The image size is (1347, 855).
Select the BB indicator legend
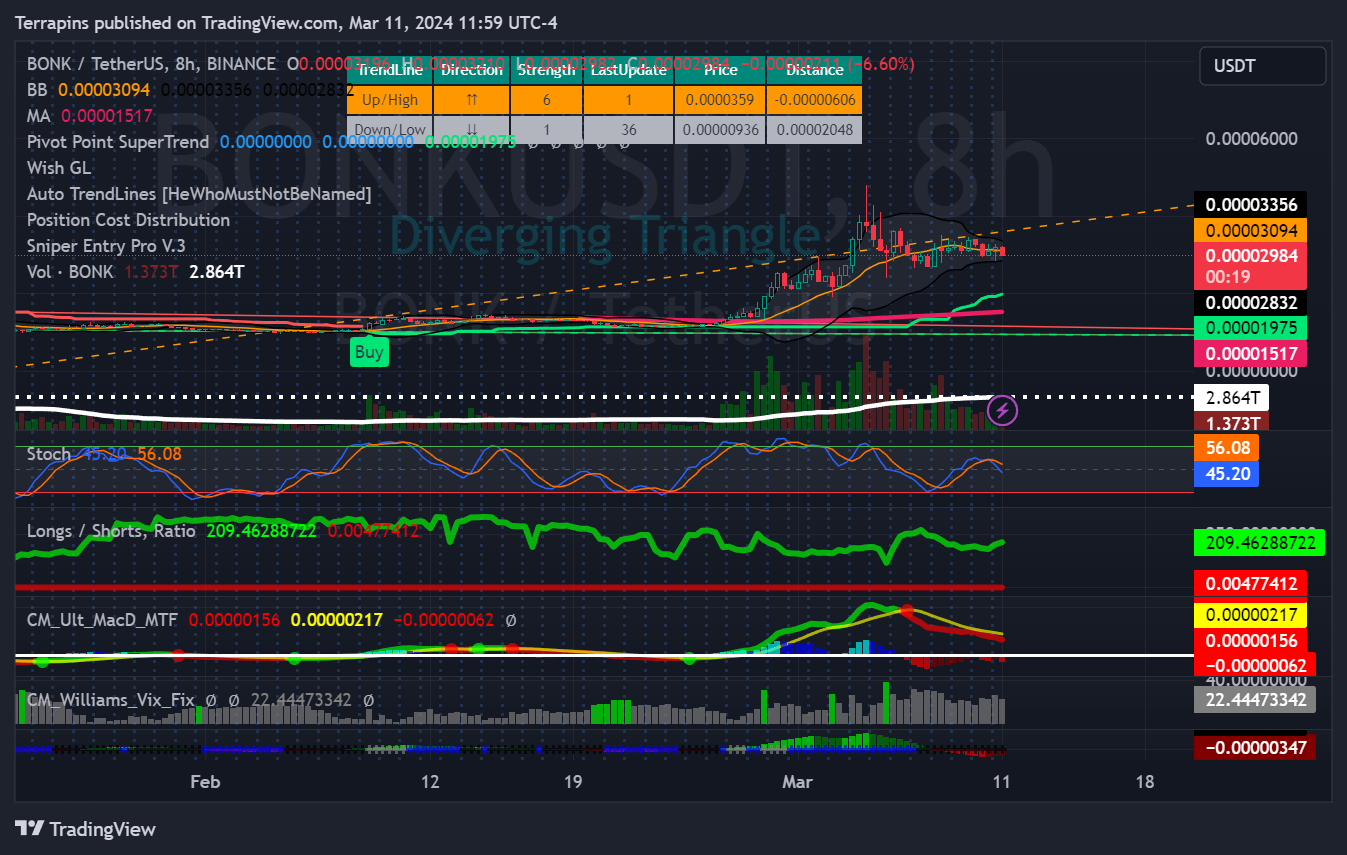point(39,89)
